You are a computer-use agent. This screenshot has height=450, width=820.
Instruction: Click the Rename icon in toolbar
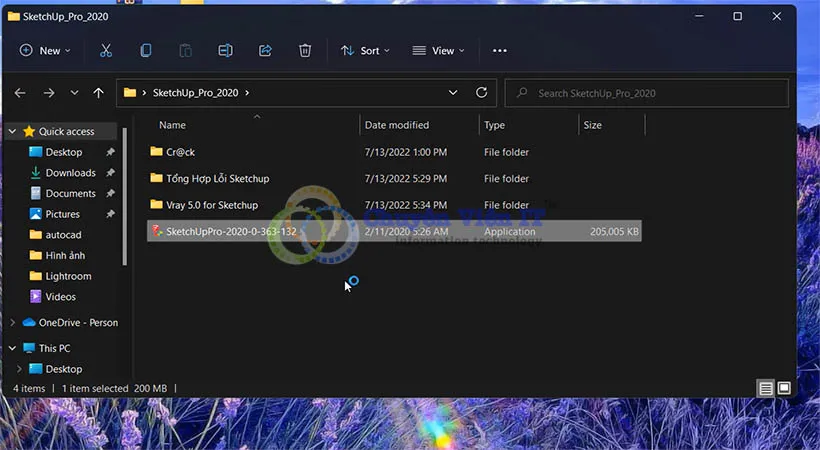(x=225, y=50)
